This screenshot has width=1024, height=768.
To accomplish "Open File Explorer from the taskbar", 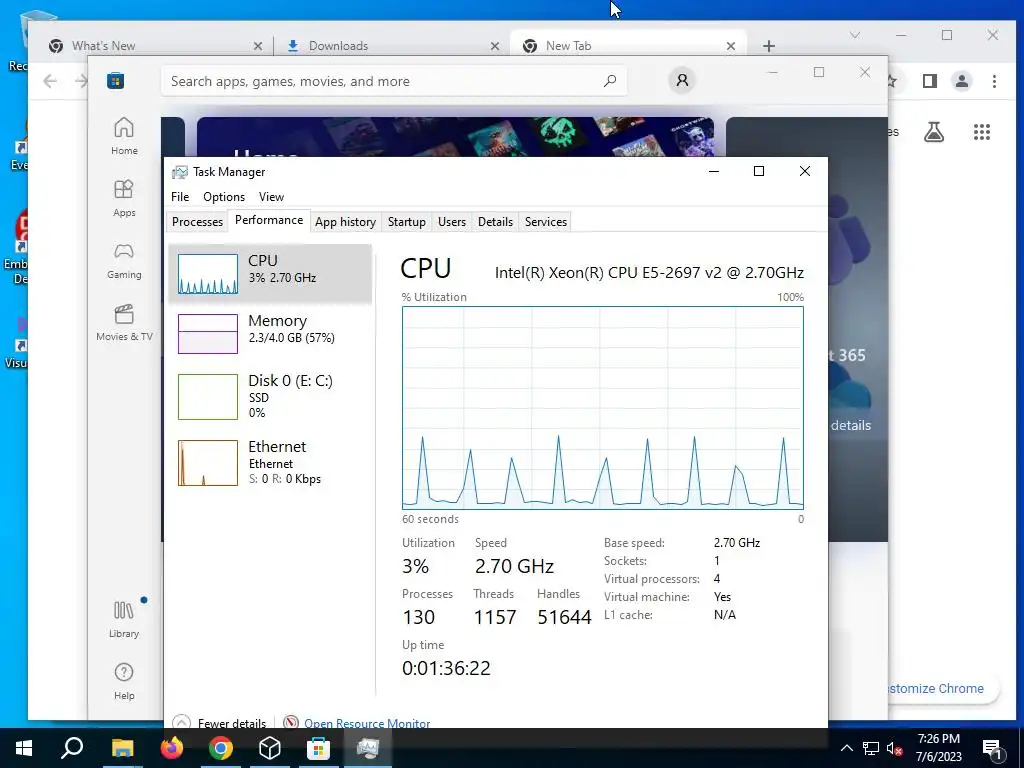I will [x=122, y=748].
